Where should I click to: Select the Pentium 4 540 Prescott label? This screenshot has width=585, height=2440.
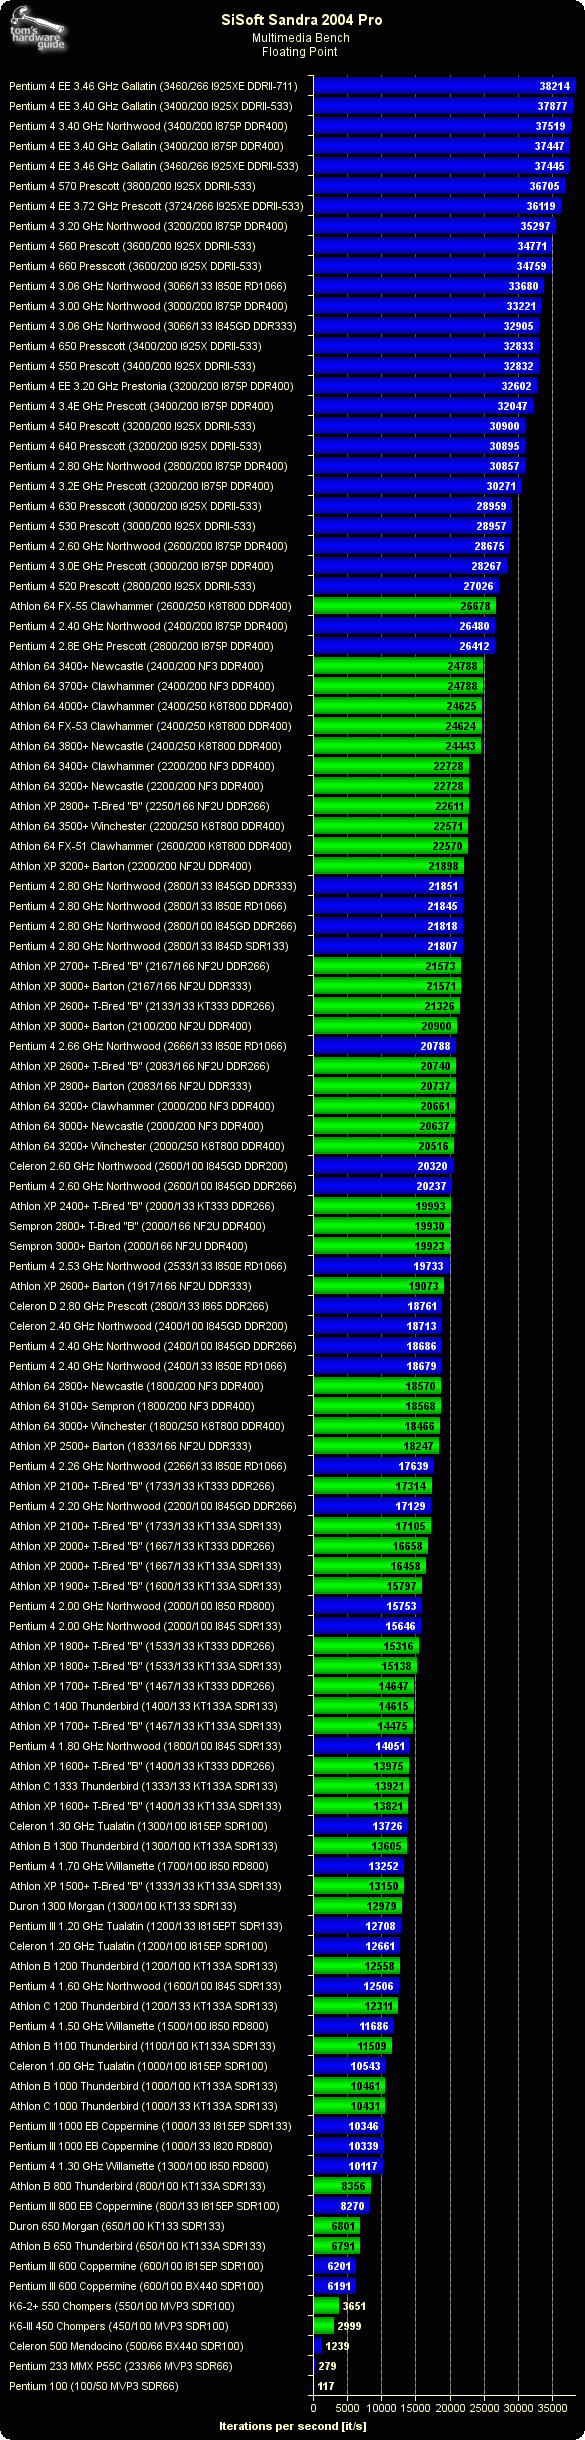coord(132,426)
